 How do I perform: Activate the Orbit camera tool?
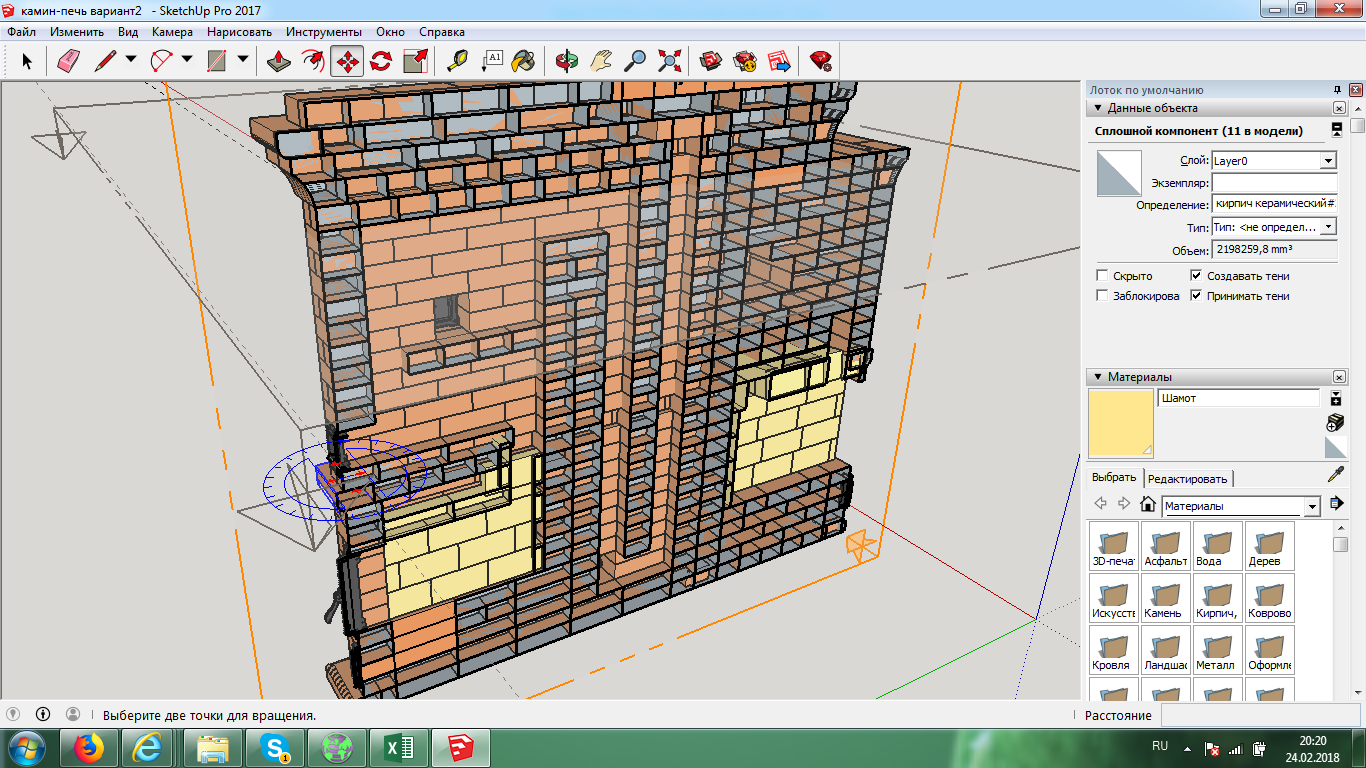567,61
